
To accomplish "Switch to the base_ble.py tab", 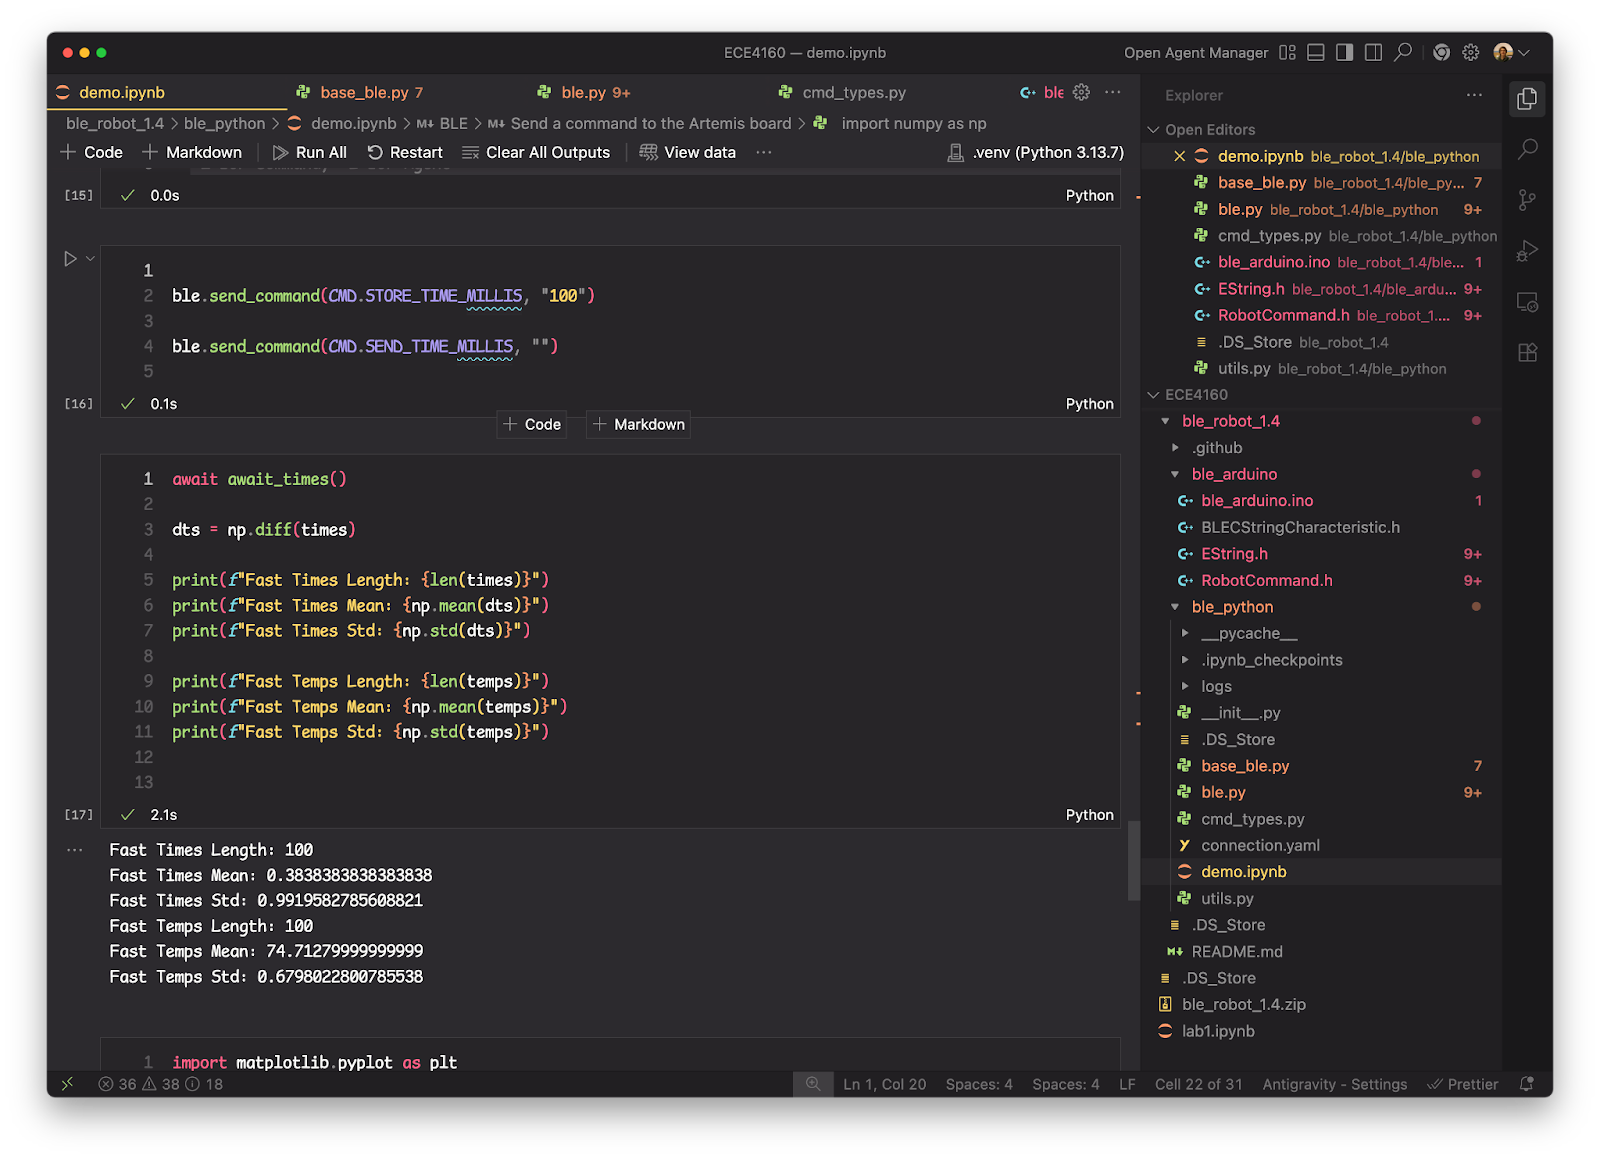I will point(364,92).
